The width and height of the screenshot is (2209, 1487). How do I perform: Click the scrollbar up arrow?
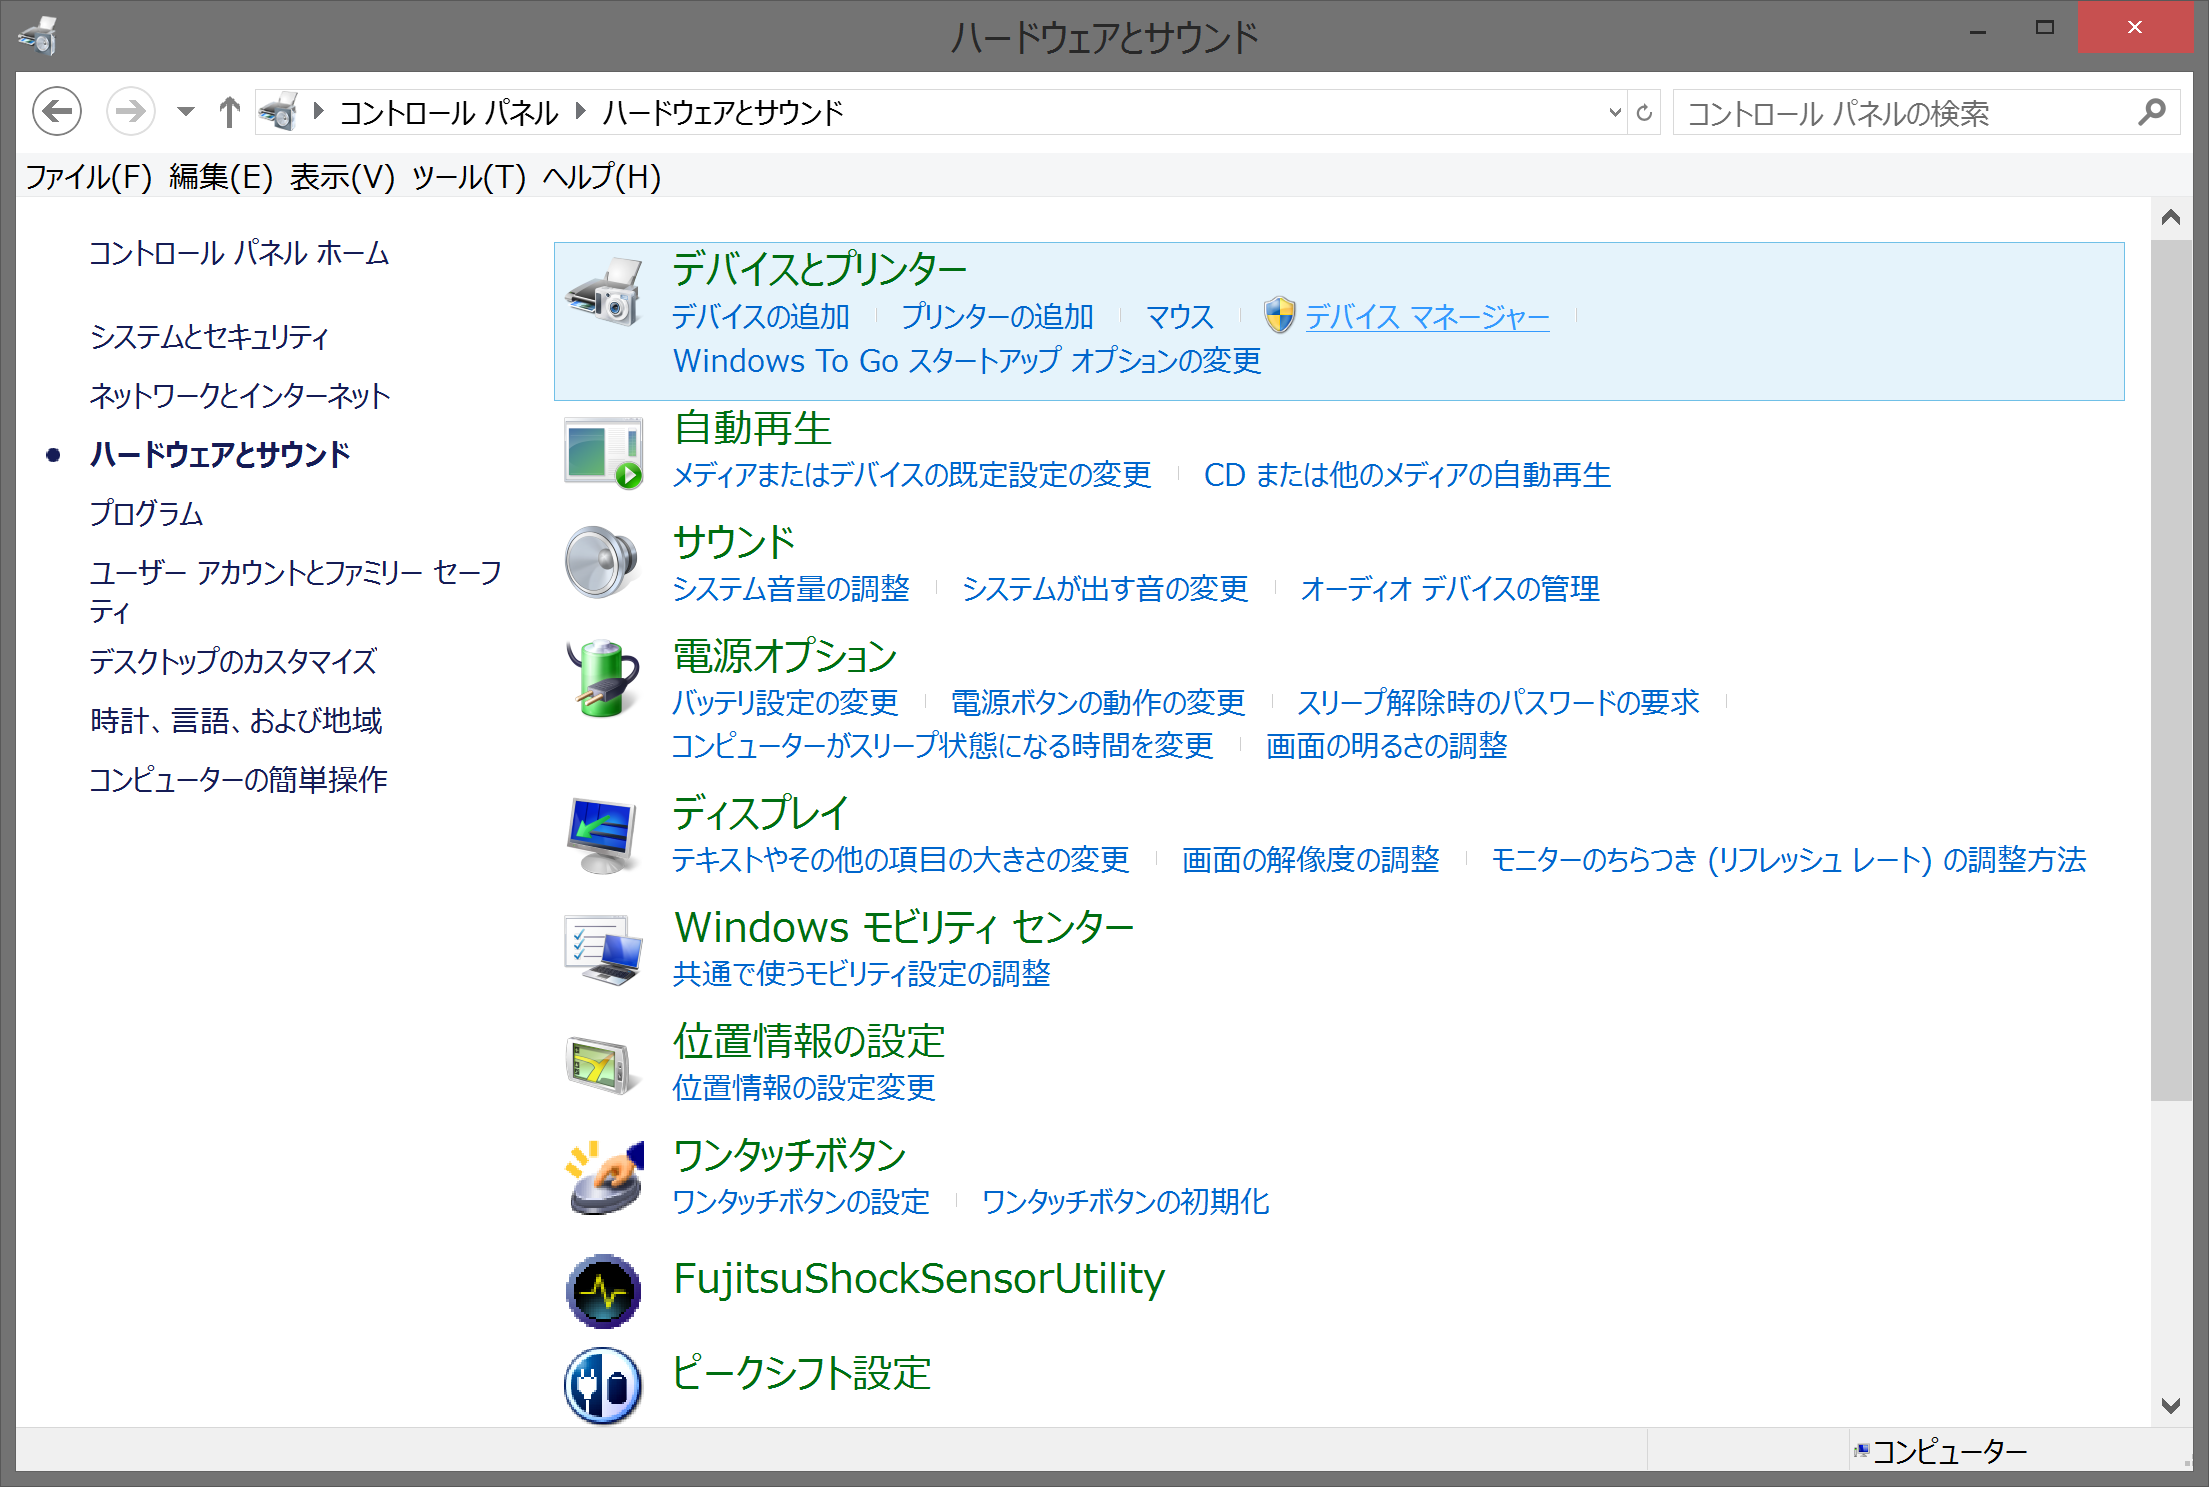(x=2170, y=217)
